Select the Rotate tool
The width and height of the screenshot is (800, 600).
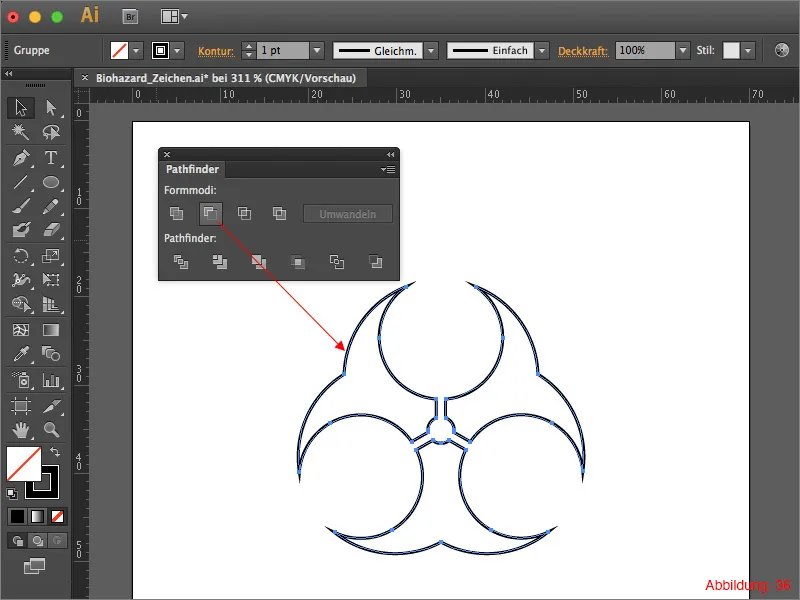21,256
